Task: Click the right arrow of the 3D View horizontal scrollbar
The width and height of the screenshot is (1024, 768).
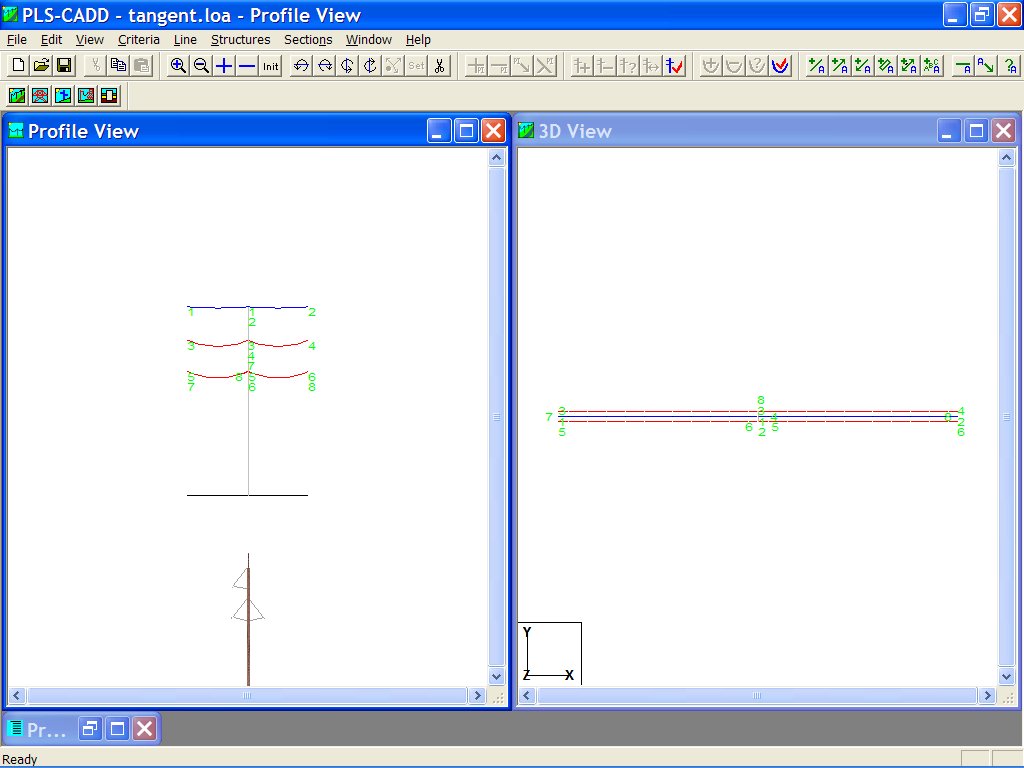Action: click(988, 695)
